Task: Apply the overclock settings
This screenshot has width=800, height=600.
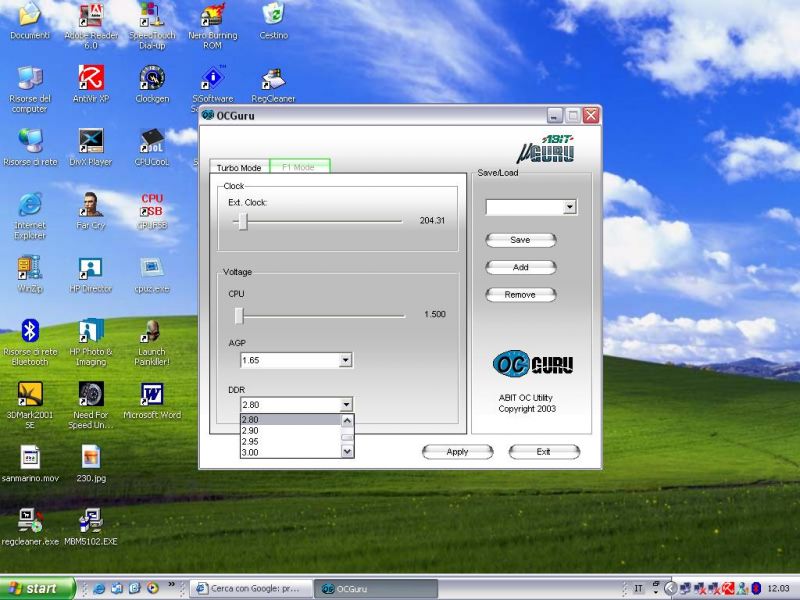Action: point(457,452)
